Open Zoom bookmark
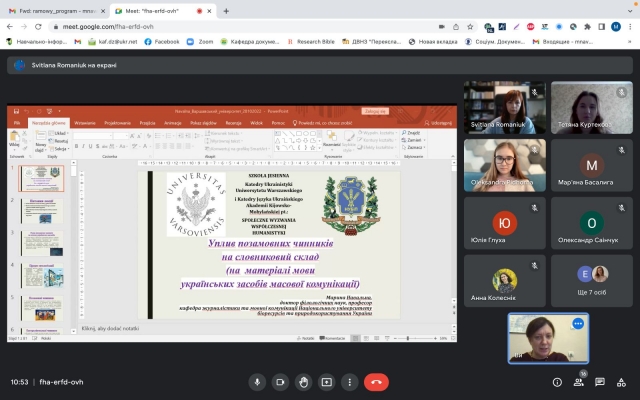Screen dimensions: 640x400 click(200, 42)
